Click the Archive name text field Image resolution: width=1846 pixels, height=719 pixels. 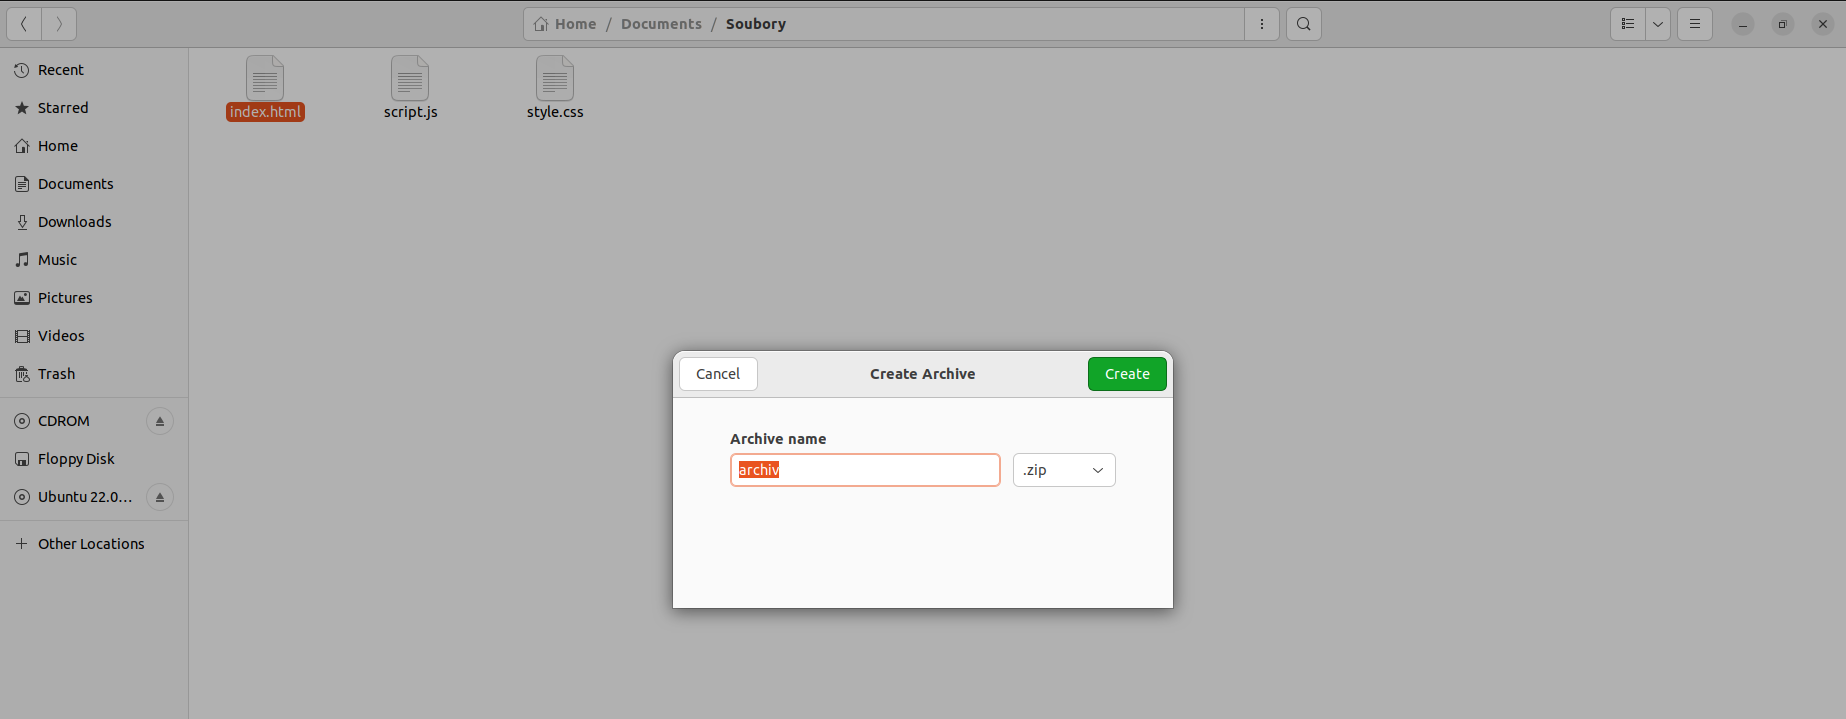865,470
